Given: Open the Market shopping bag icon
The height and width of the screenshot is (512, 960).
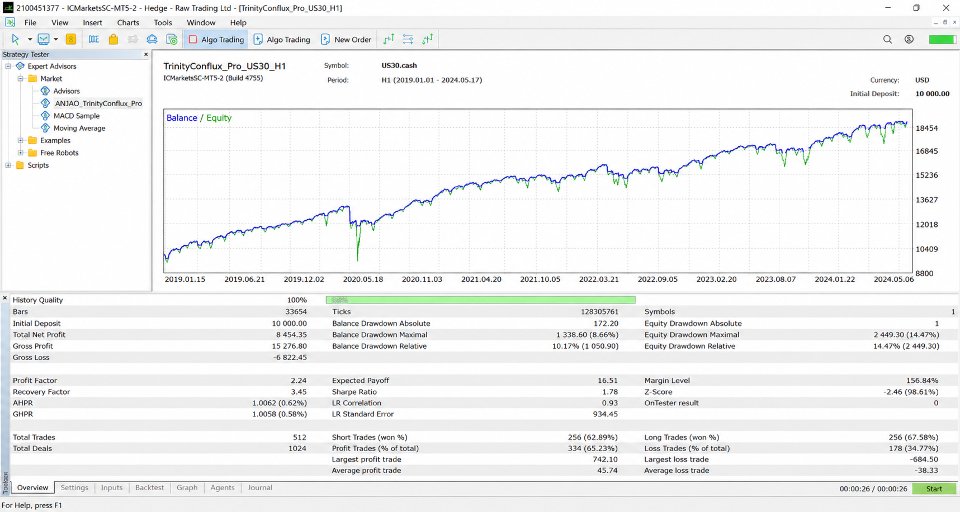Looking at the screenshot, I should (113, 39).
